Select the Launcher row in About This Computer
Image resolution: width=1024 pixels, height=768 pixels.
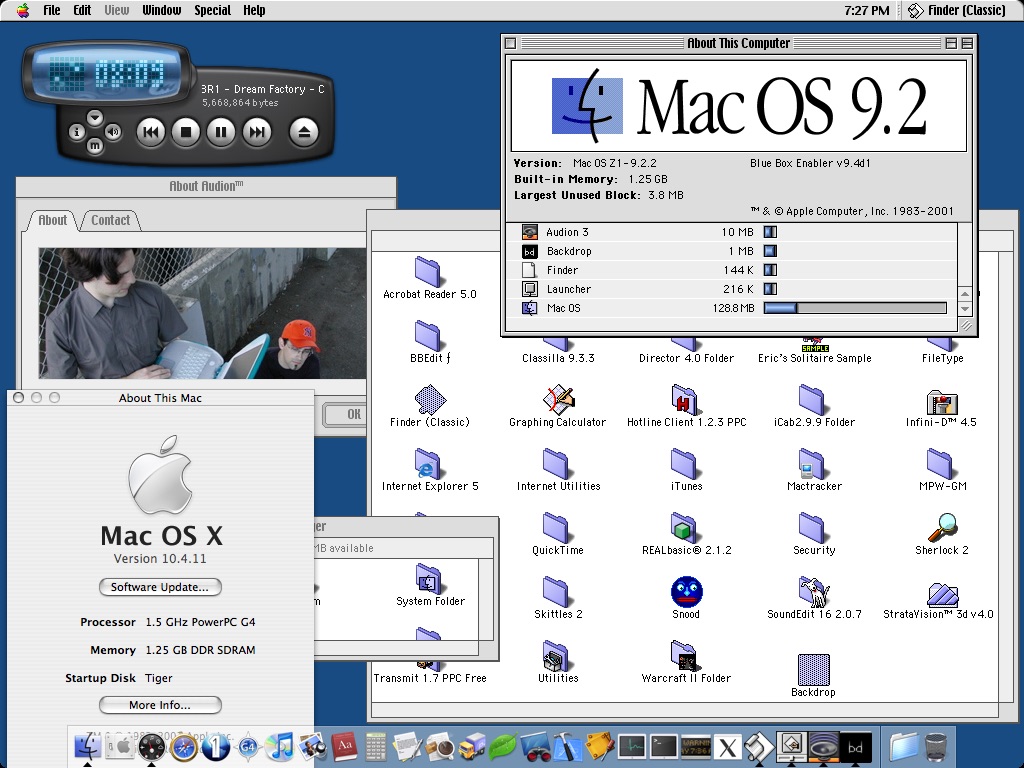[731, 289]
